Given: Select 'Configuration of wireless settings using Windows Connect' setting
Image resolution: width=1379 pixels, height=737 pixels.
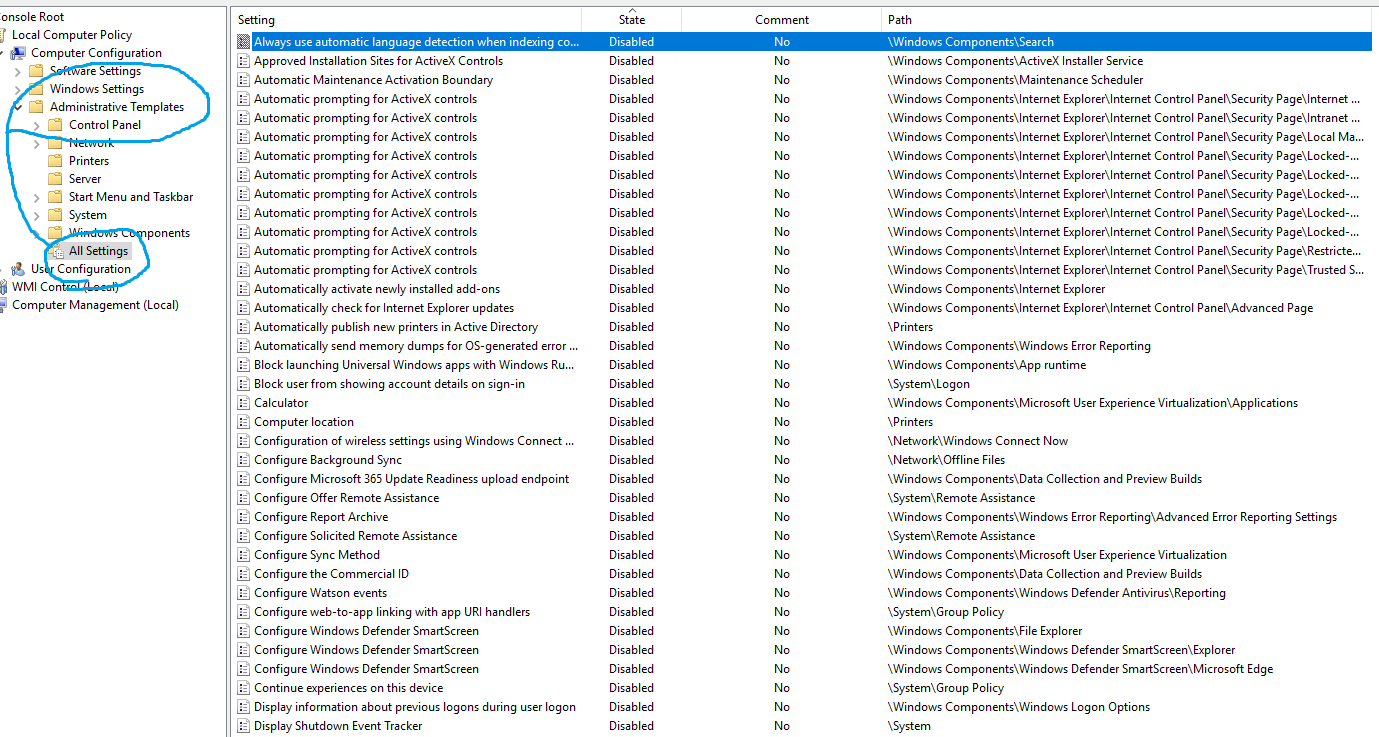Looking at the screenshot, I should tap(414, 441).
